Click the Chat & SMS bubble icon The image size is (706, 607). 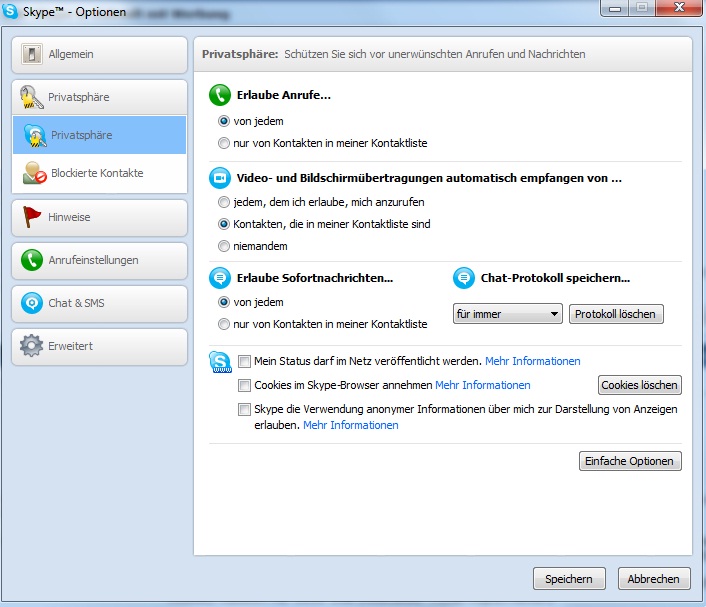point(32,303)
